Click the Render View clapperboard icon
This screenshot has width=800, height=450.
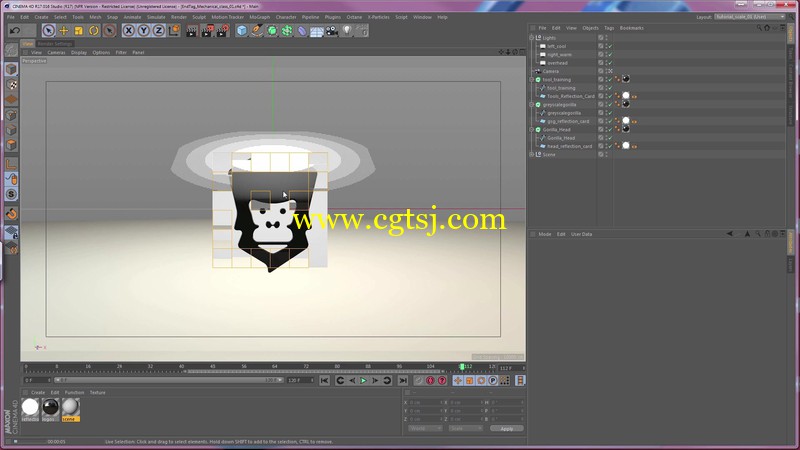(192, 31)
